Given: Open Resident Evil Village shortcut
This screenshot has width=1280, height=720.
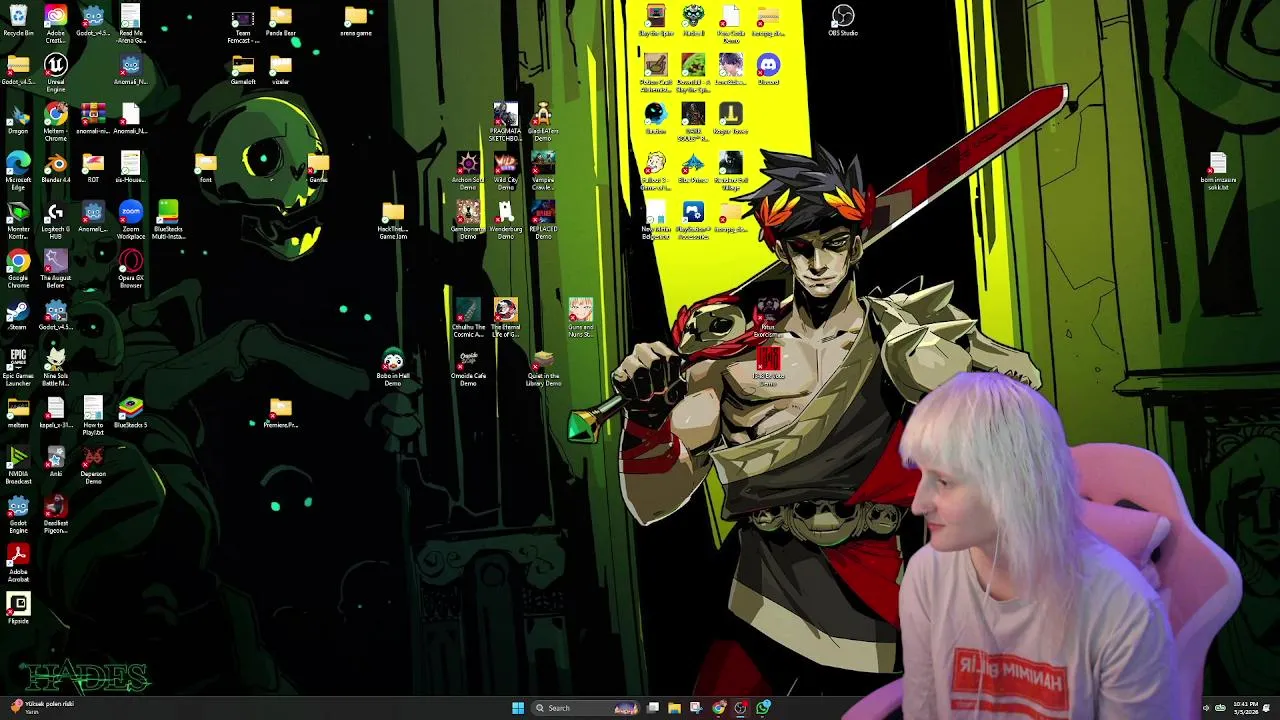Looking at the screenshot, I should pos(730,171).
